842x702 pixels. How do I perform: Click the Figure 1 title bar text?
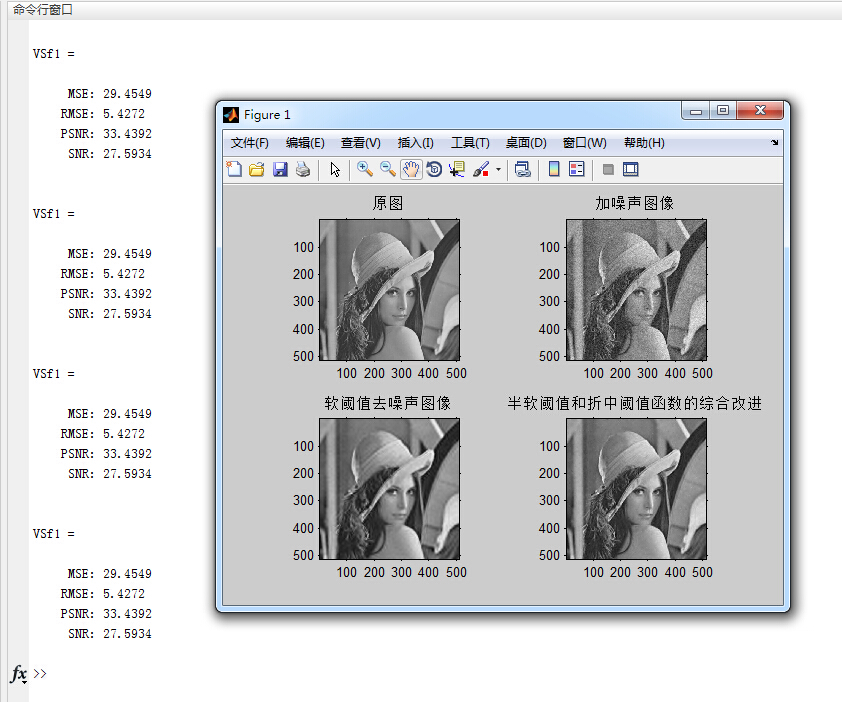click(x=267, y=114)
